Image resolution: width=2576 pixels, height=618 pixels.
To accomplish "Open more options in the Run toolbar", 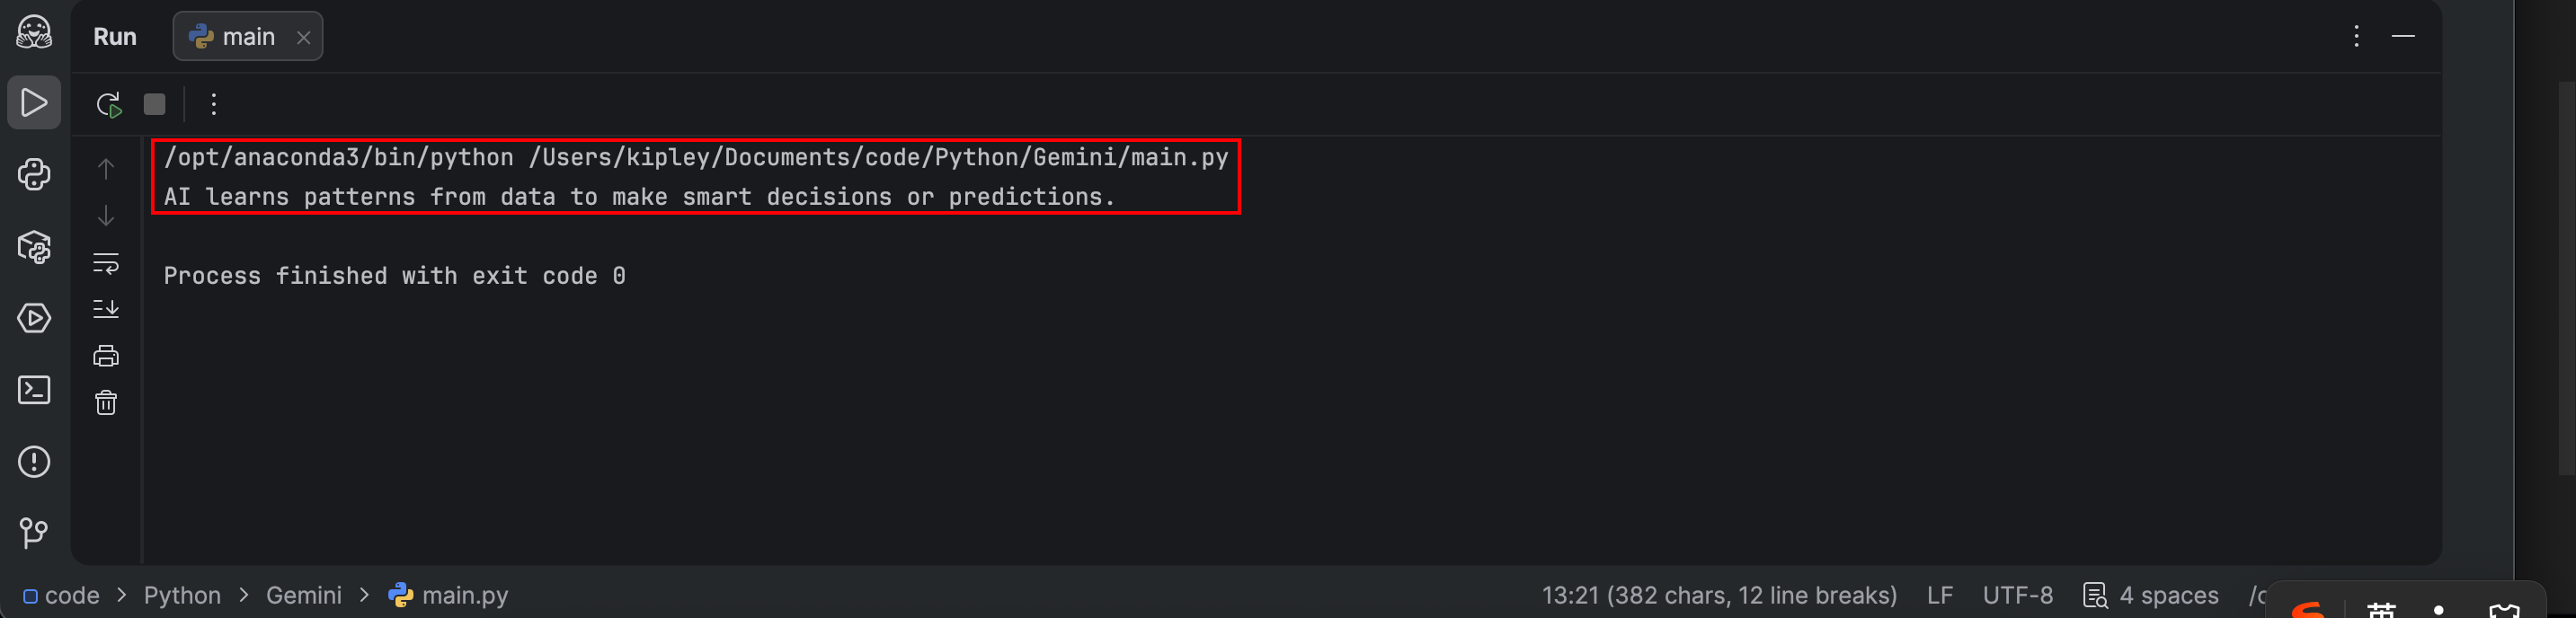I will click(x=214, y=104).
